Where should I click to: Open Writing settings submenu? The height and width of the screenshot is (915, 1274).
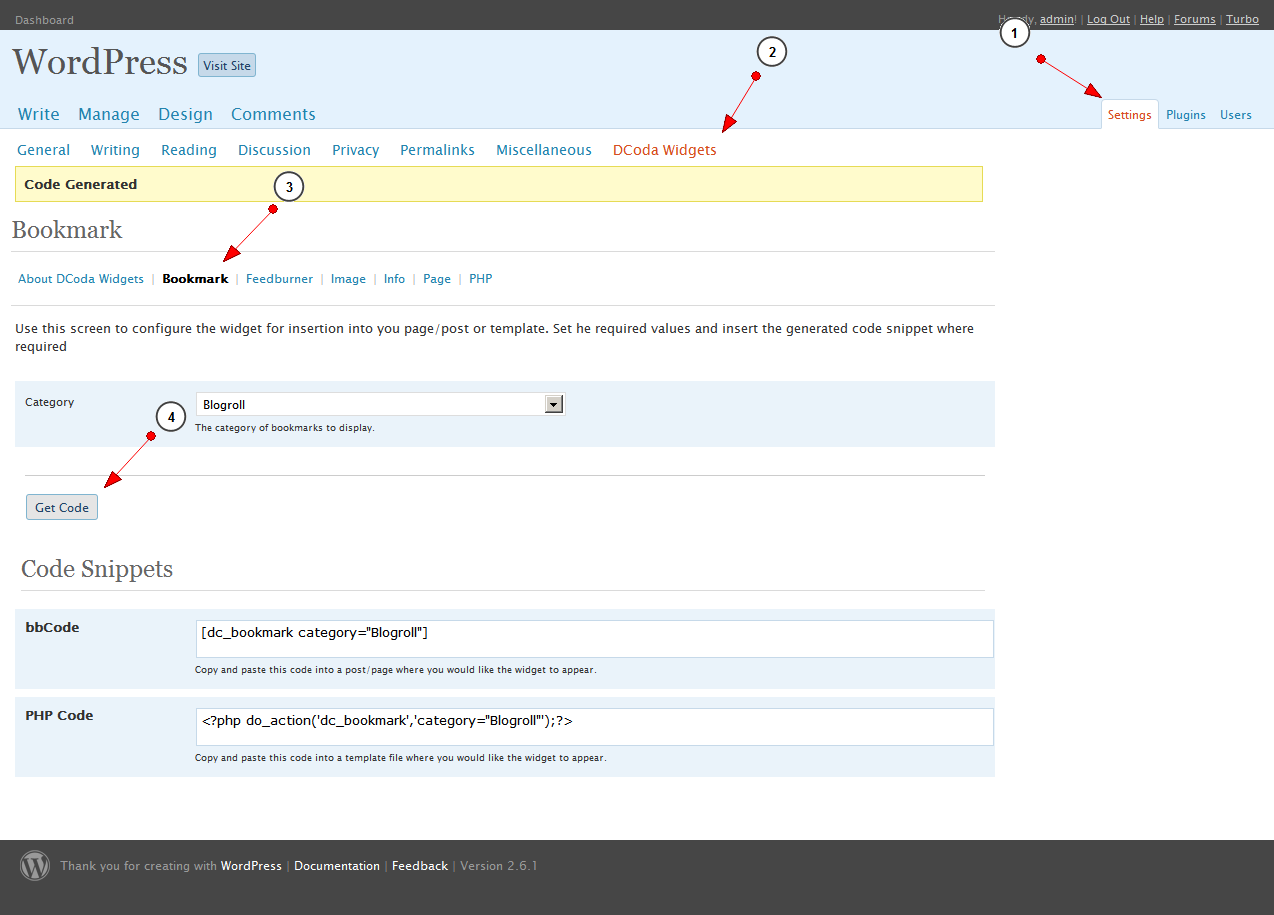point(115,150)
